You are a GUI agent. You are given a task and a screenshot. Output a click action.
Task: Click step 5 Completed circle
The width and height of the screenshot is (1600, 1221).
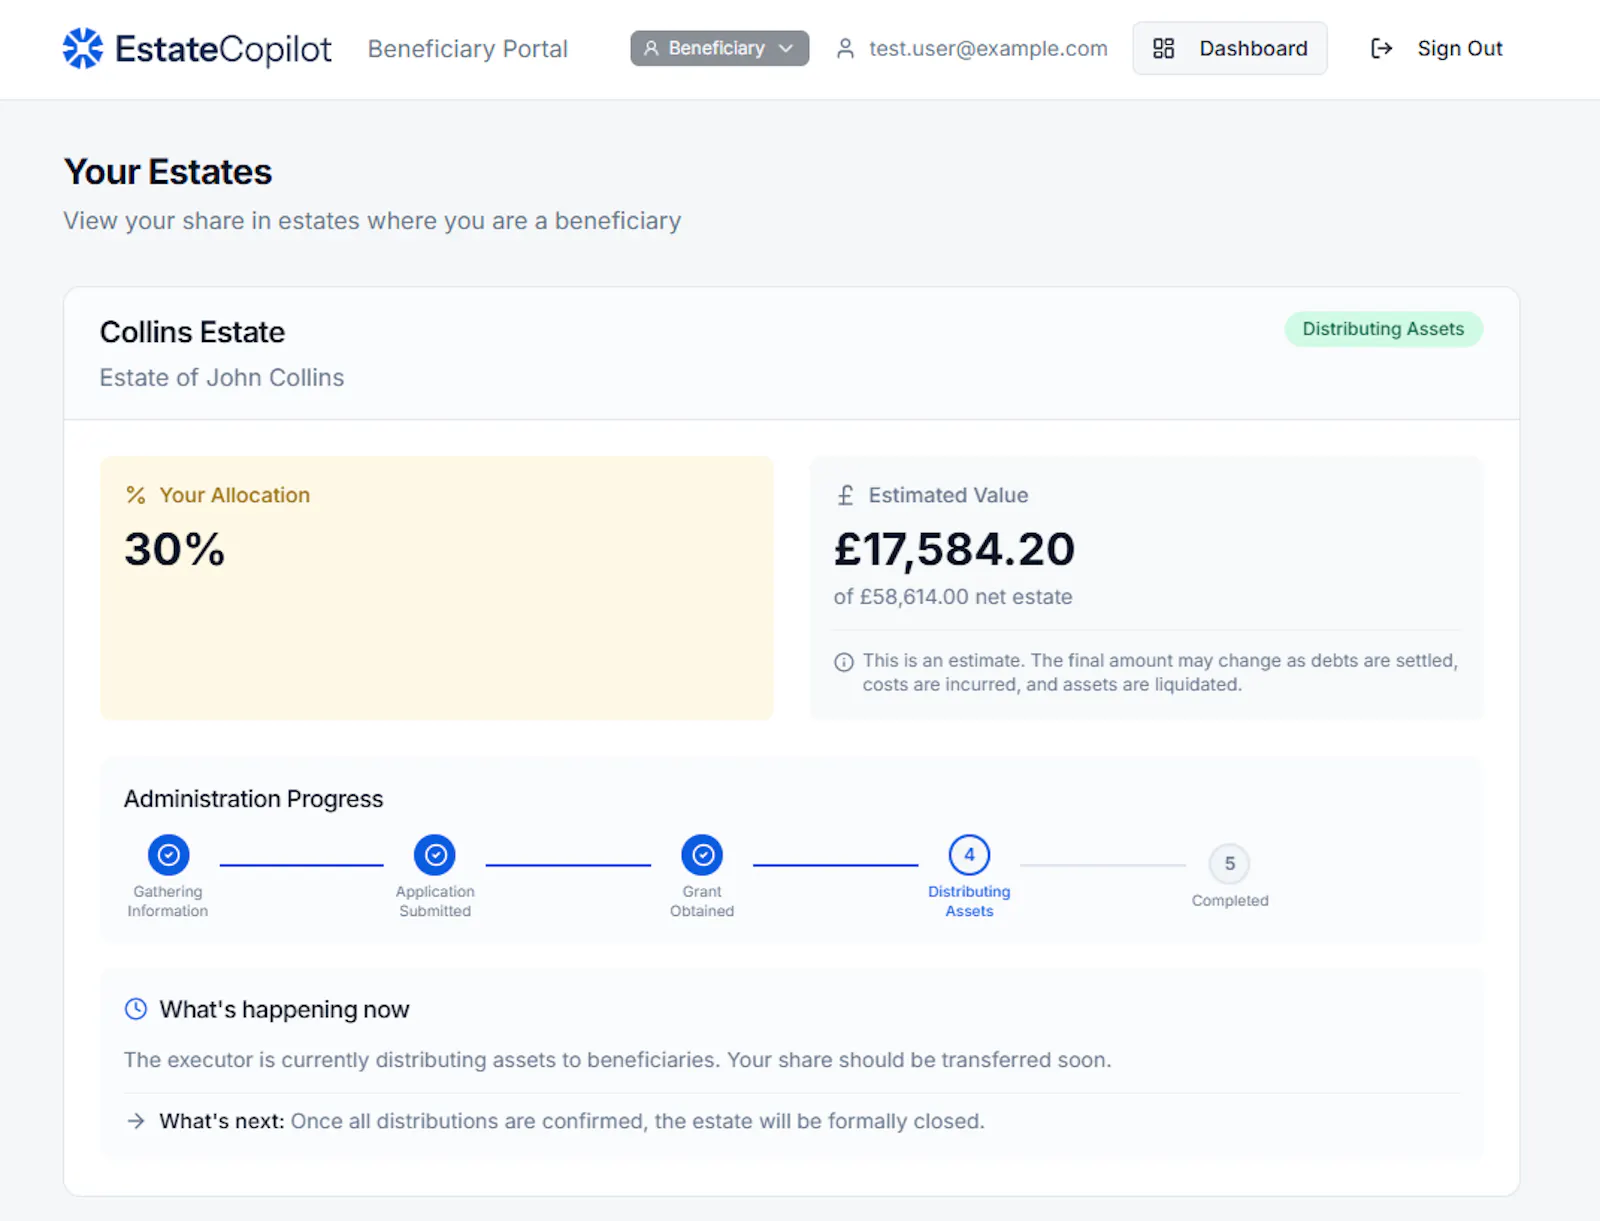click(1230, 864)
